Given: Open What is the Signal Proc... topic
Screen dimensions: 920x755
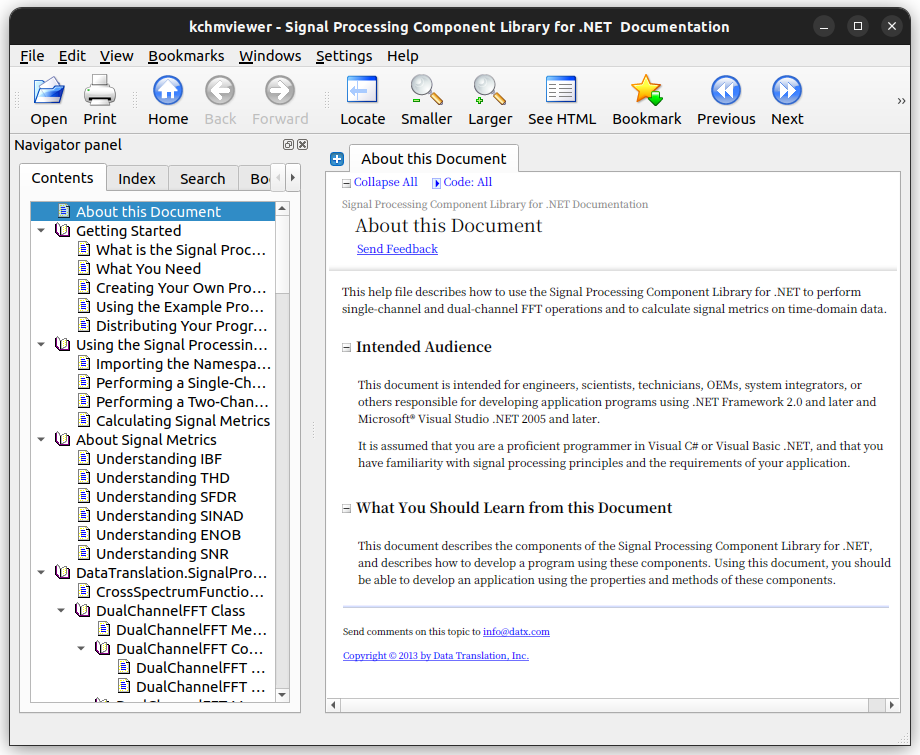Looking at the screenshot, I should [181, 250].
